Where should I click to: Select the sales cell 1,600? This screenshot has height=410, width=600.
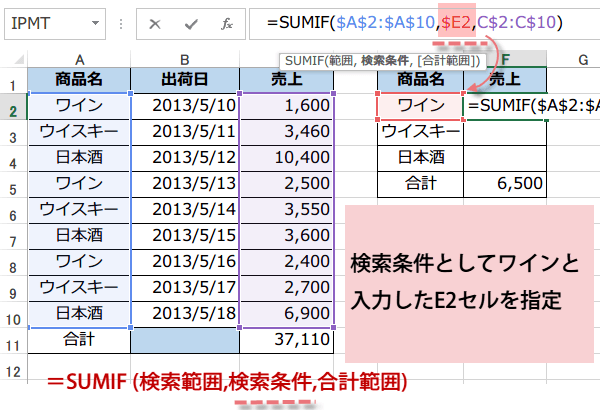(x=287, y=106)
